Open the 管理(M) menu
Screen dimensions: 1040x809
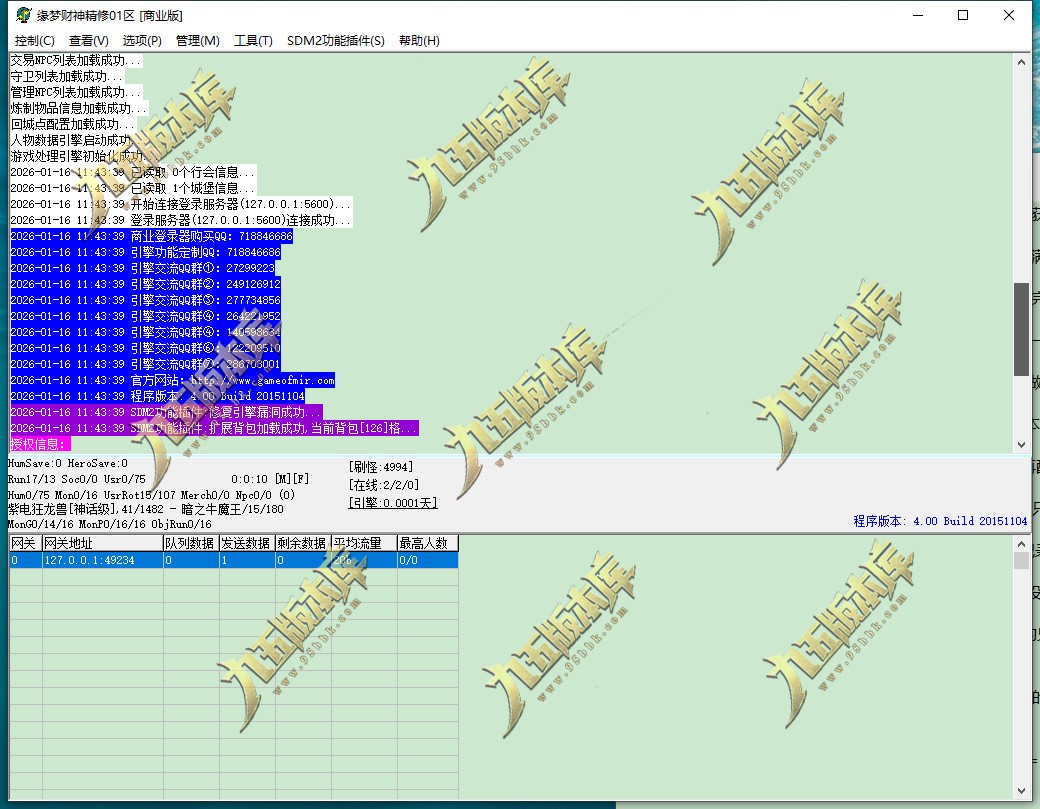point(198,40)
